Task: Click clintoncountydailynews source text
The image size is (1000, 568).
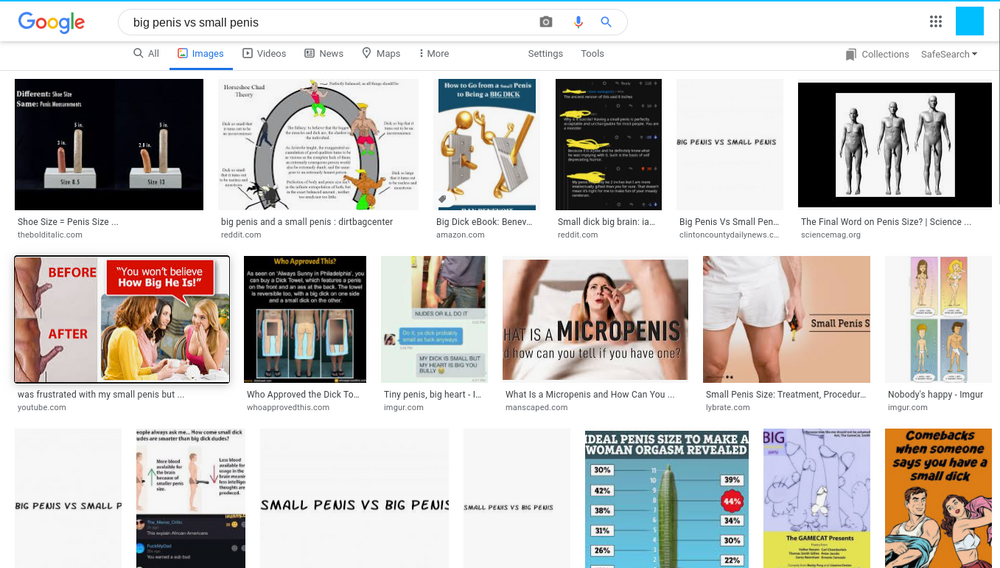Action: (729, 235)
